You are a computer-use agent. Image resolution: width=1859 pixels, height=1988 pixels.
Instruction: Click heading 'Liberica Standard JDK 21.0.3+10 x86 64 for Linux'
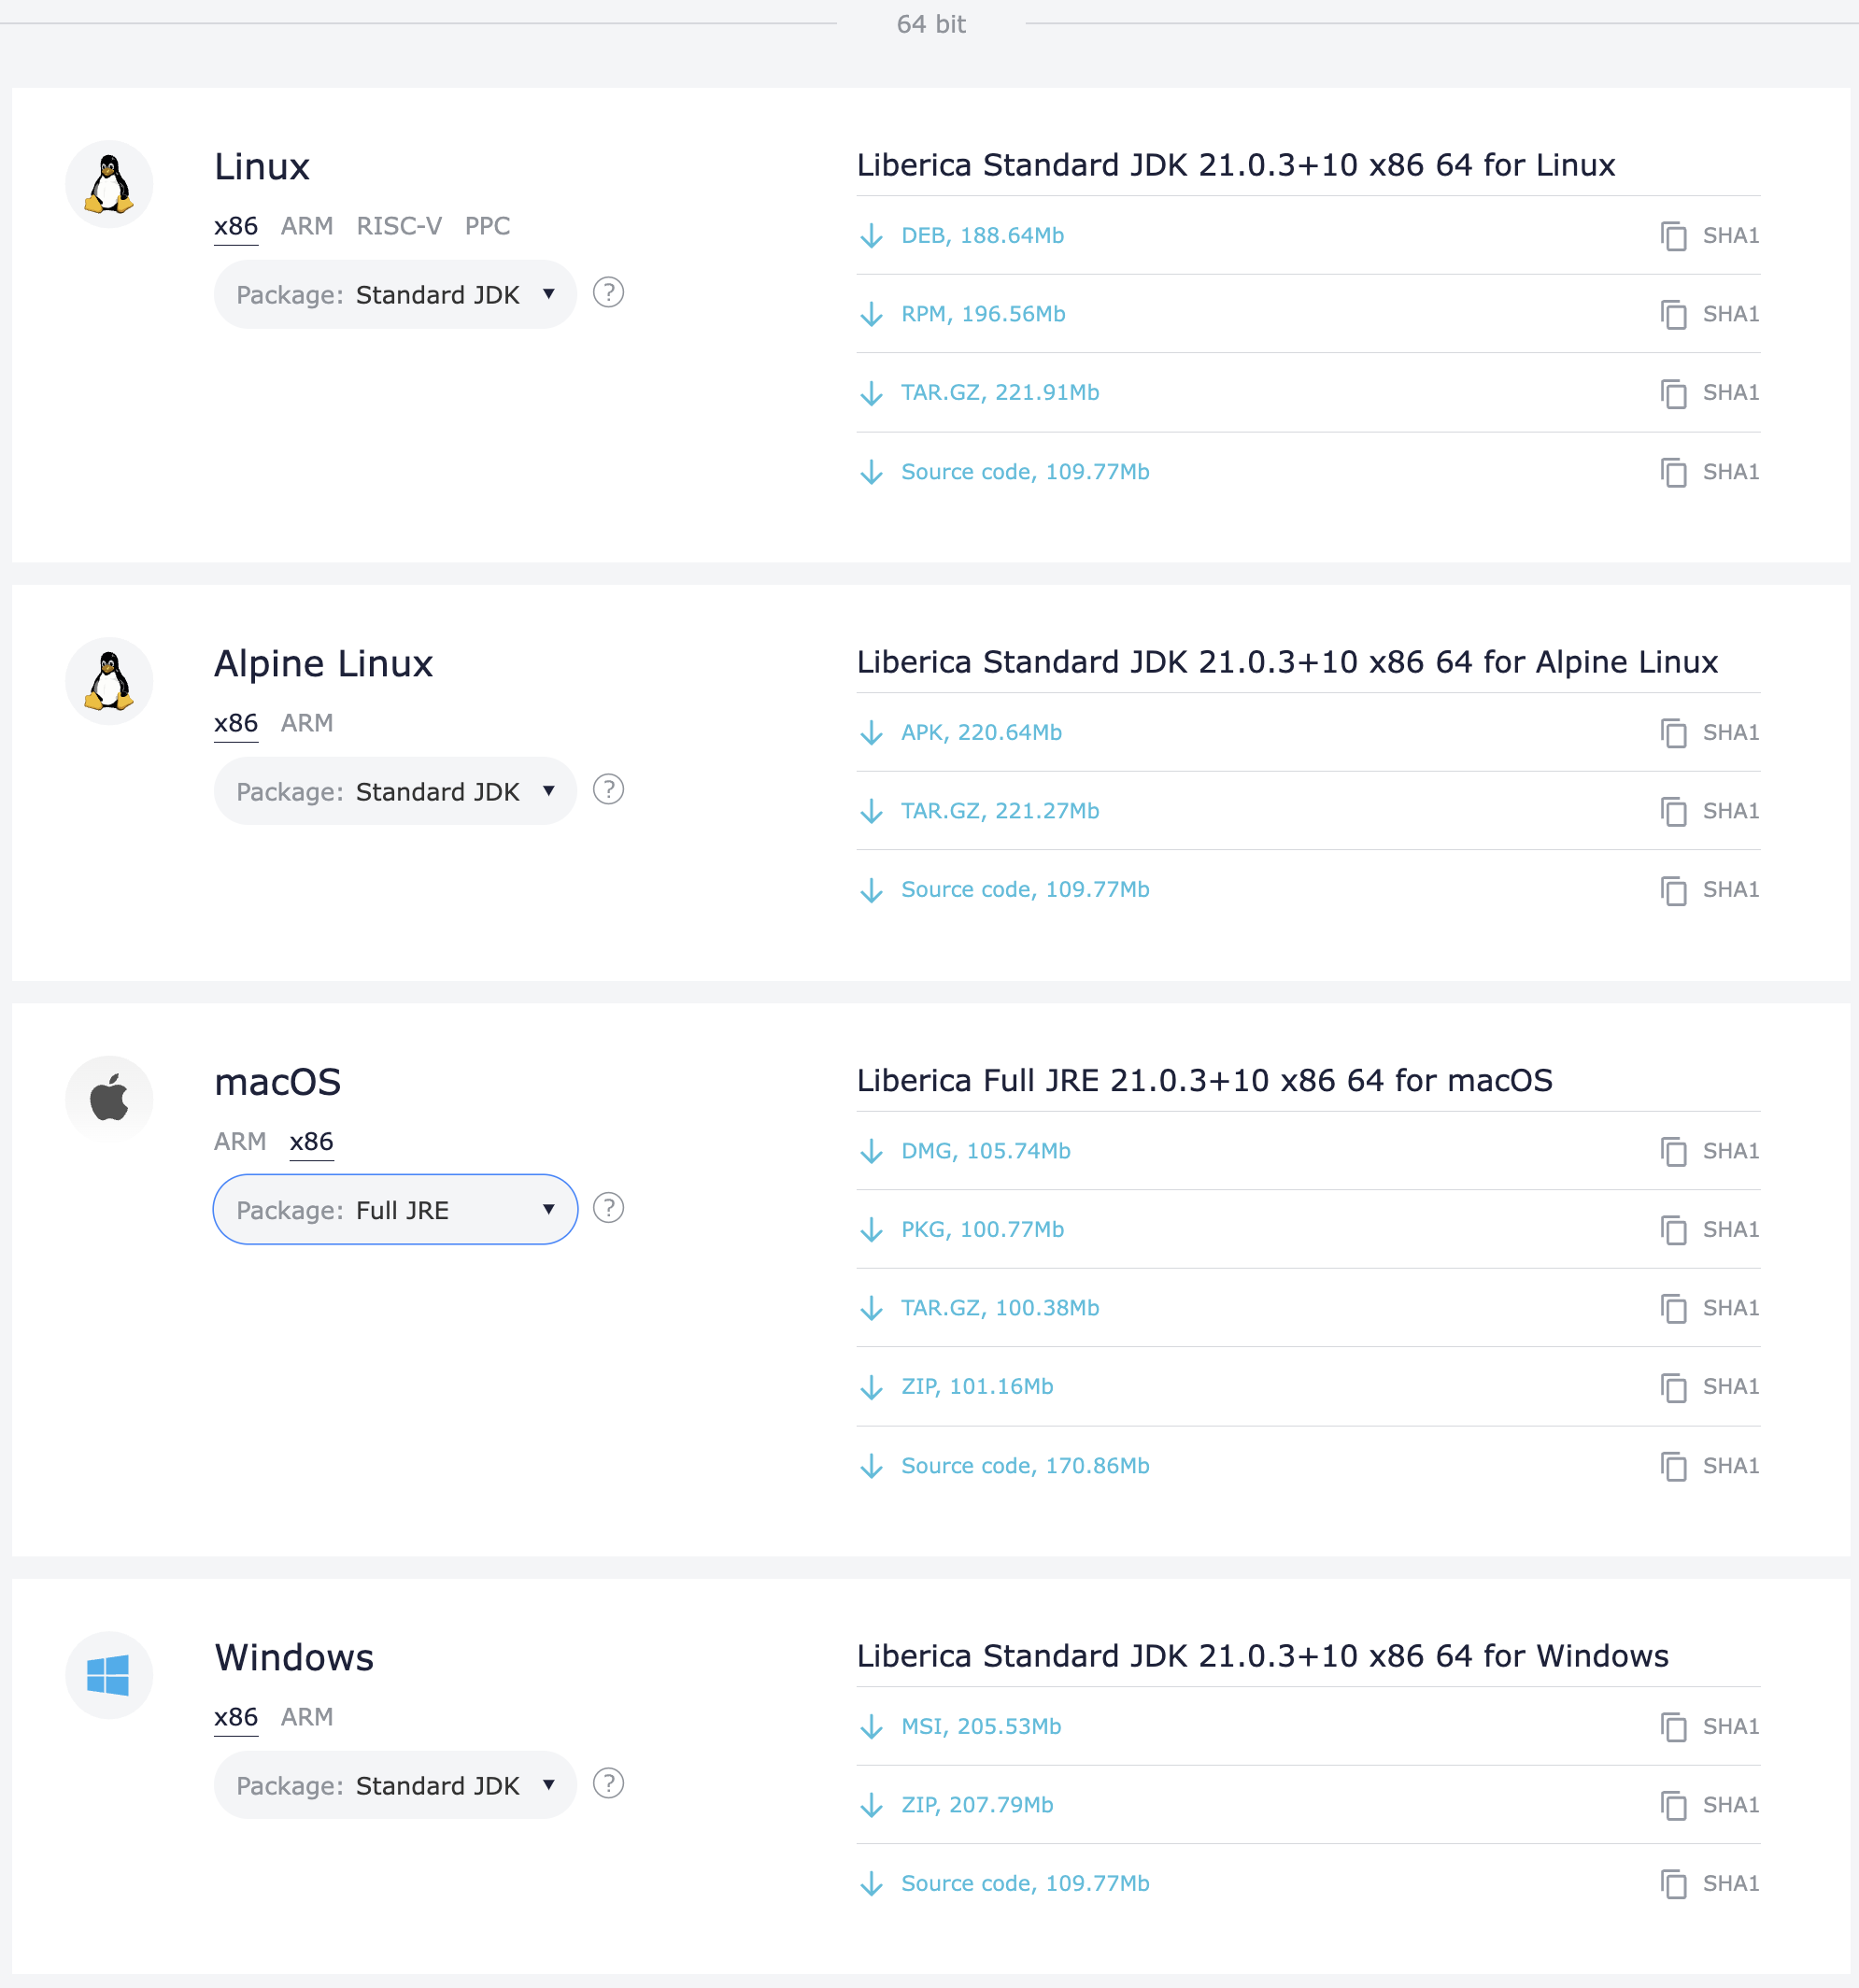pos(1236,165)
